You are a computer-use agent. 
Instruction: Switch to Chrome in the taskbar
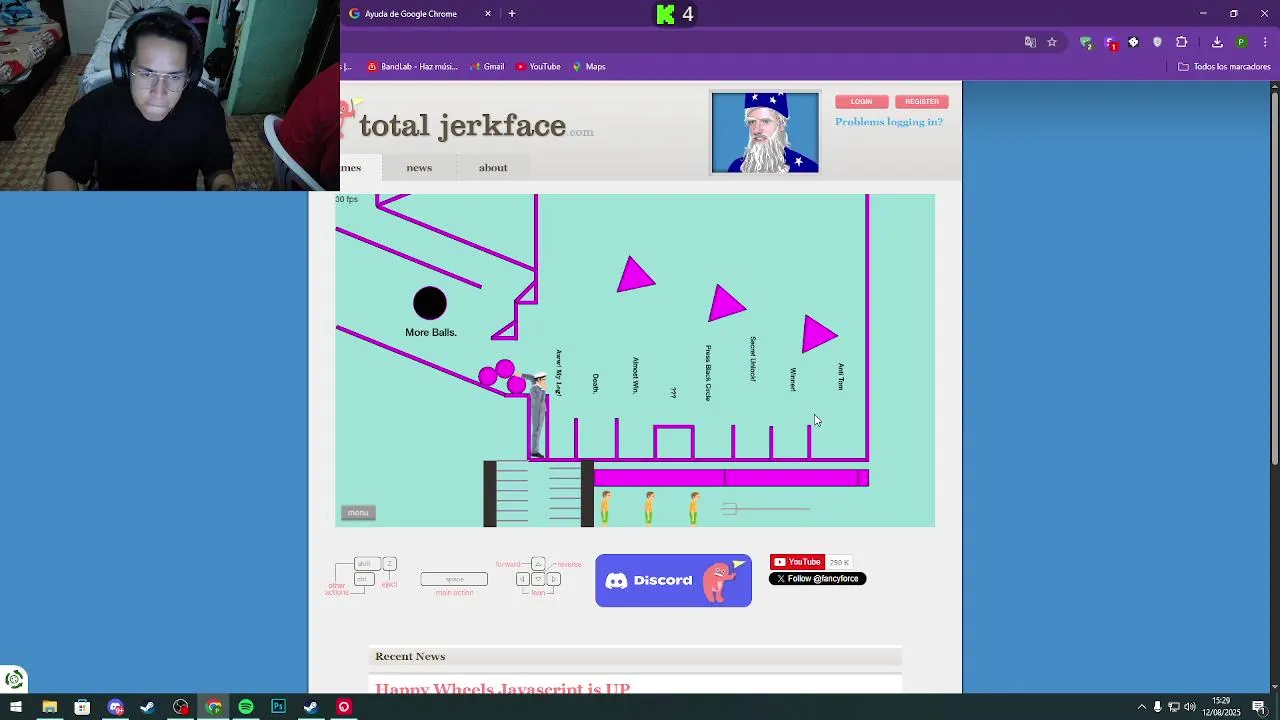(213, 707)
